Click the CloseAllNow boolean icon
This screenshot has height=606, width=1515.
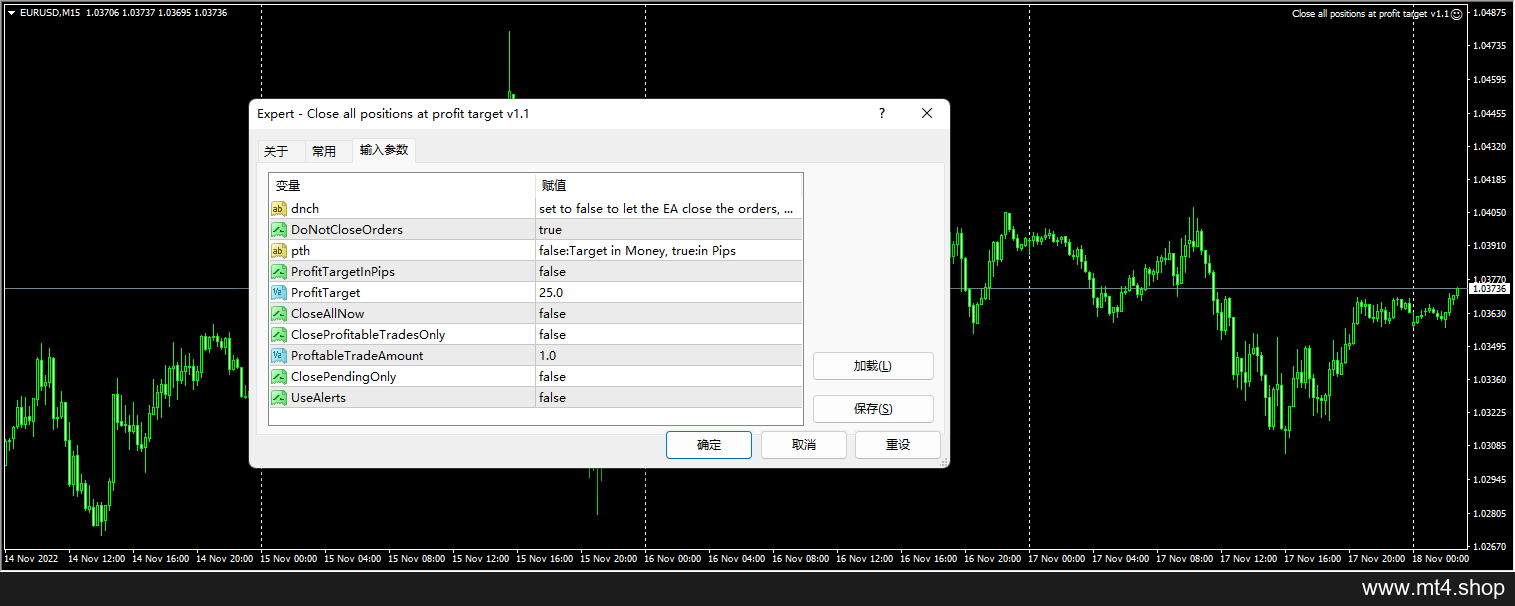click(279, 314)
